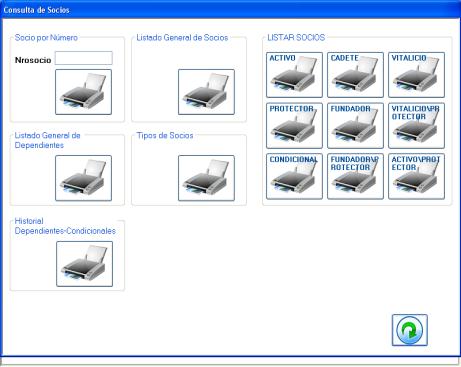This screenshot has width=461, height=367.
Task: Print the Listado General de Socios
Action: tap(206, 92)
